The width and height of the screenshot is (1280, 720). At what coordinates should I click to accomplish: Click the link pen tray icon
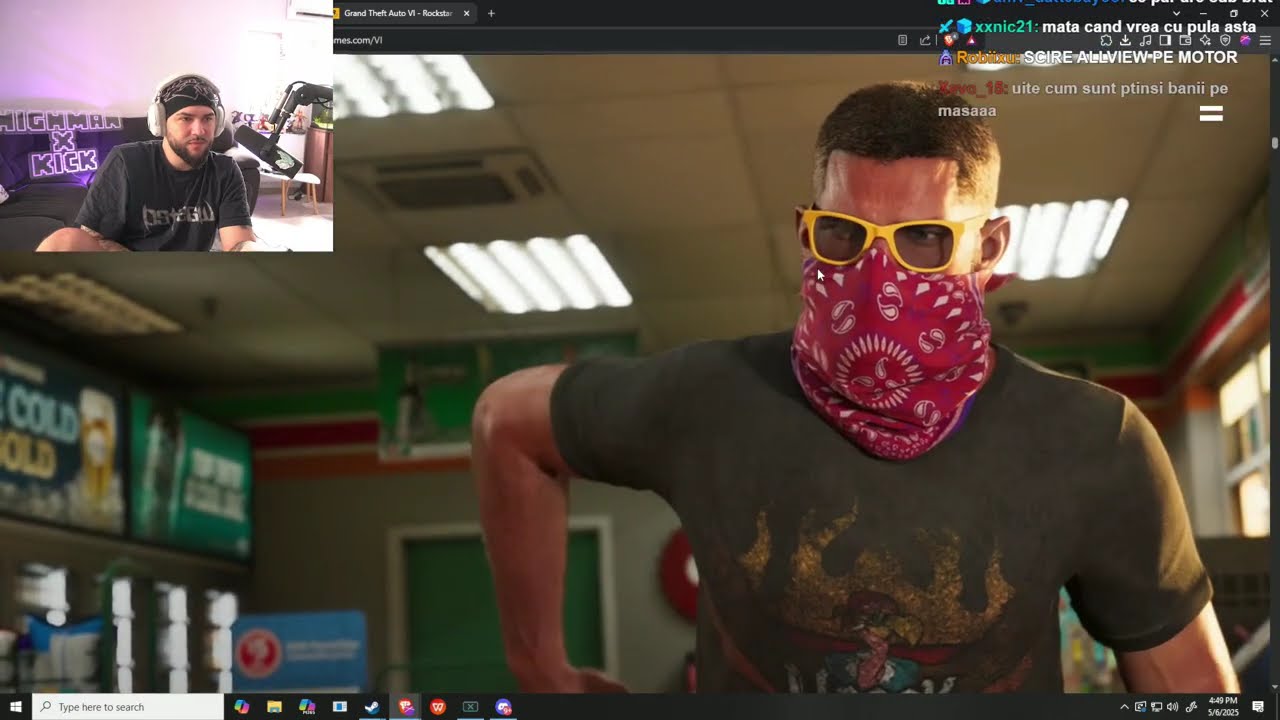point(1191,707)
